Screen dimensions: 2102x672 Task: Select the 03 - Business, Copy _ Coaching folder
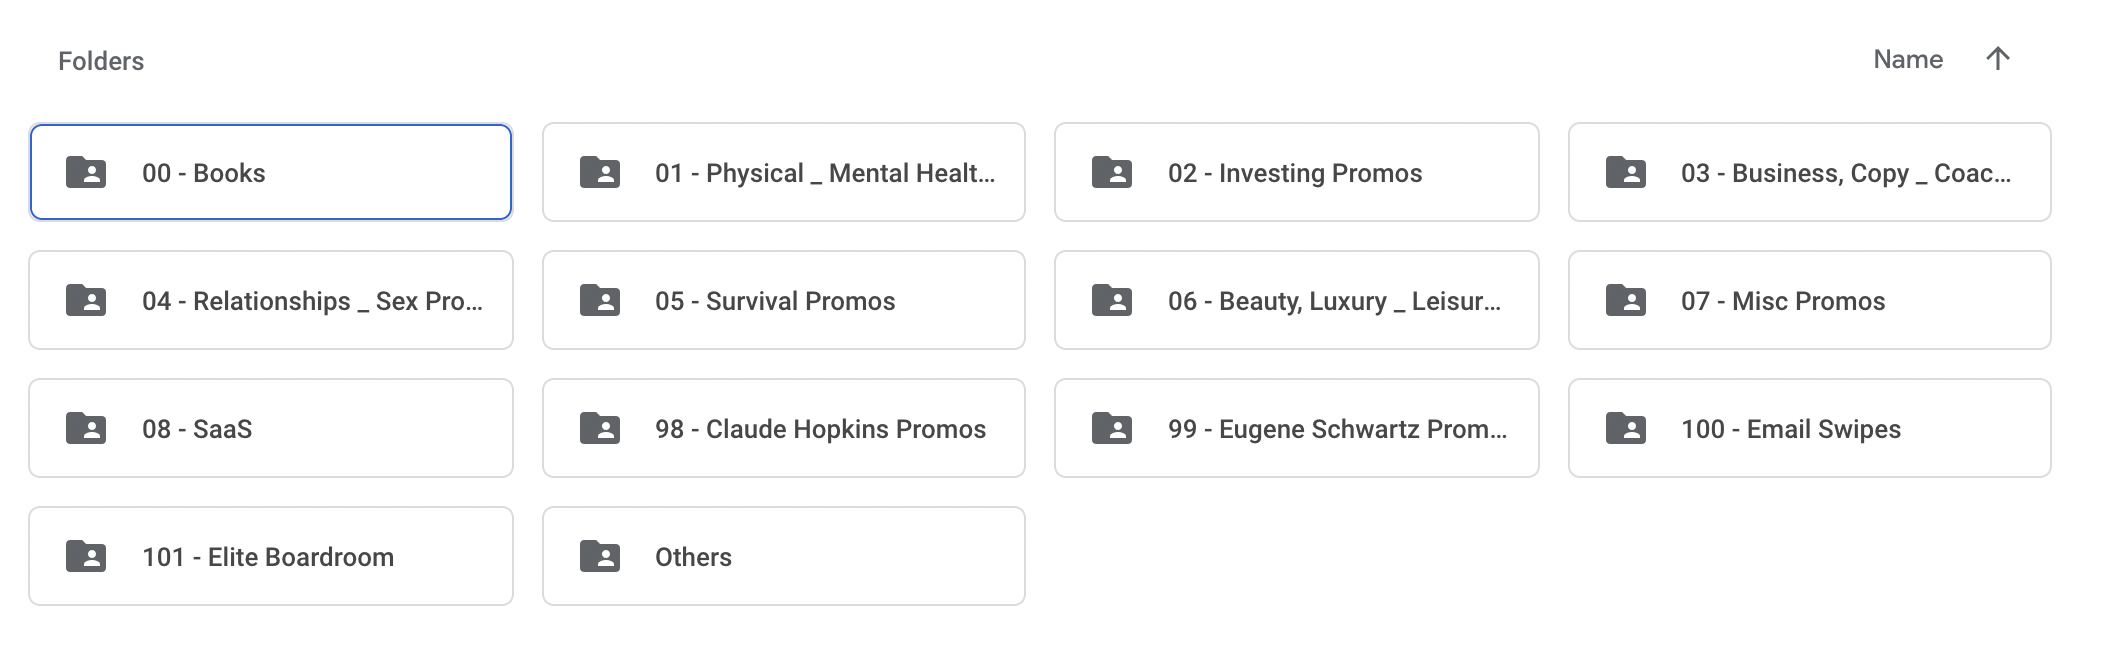coord(1810,172)
